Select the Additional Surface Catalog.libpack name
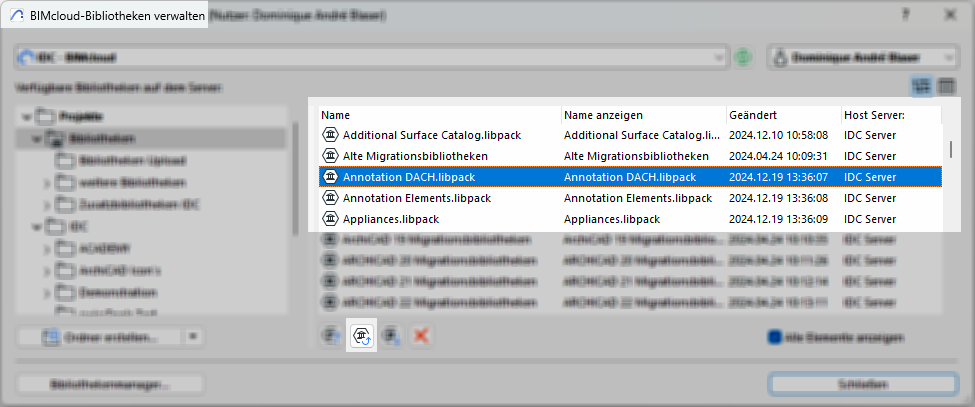The image size is (975, 407). 432,135
